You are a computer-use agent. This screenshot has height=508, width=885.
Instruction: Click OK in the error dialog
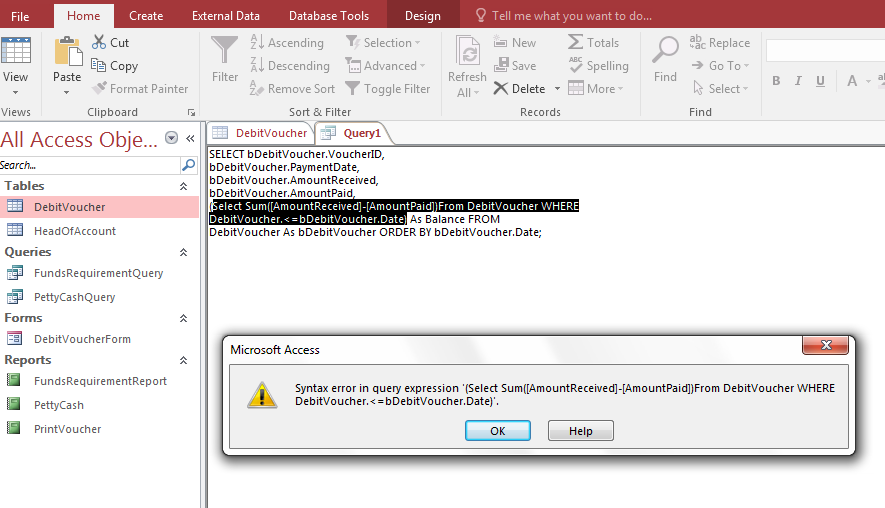(498, 431)
